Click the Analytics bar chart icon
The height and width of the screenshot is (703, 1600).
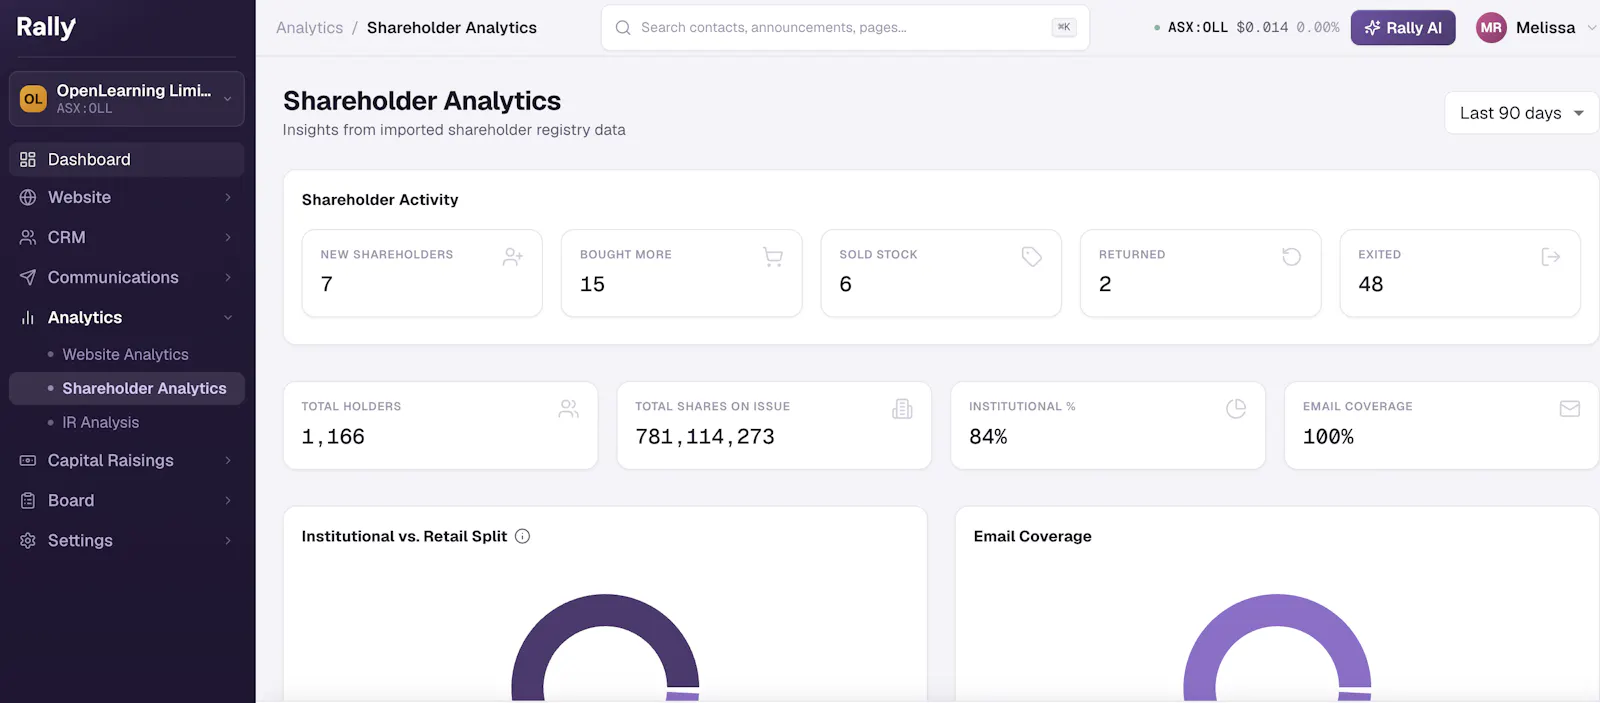coord(28,317)
